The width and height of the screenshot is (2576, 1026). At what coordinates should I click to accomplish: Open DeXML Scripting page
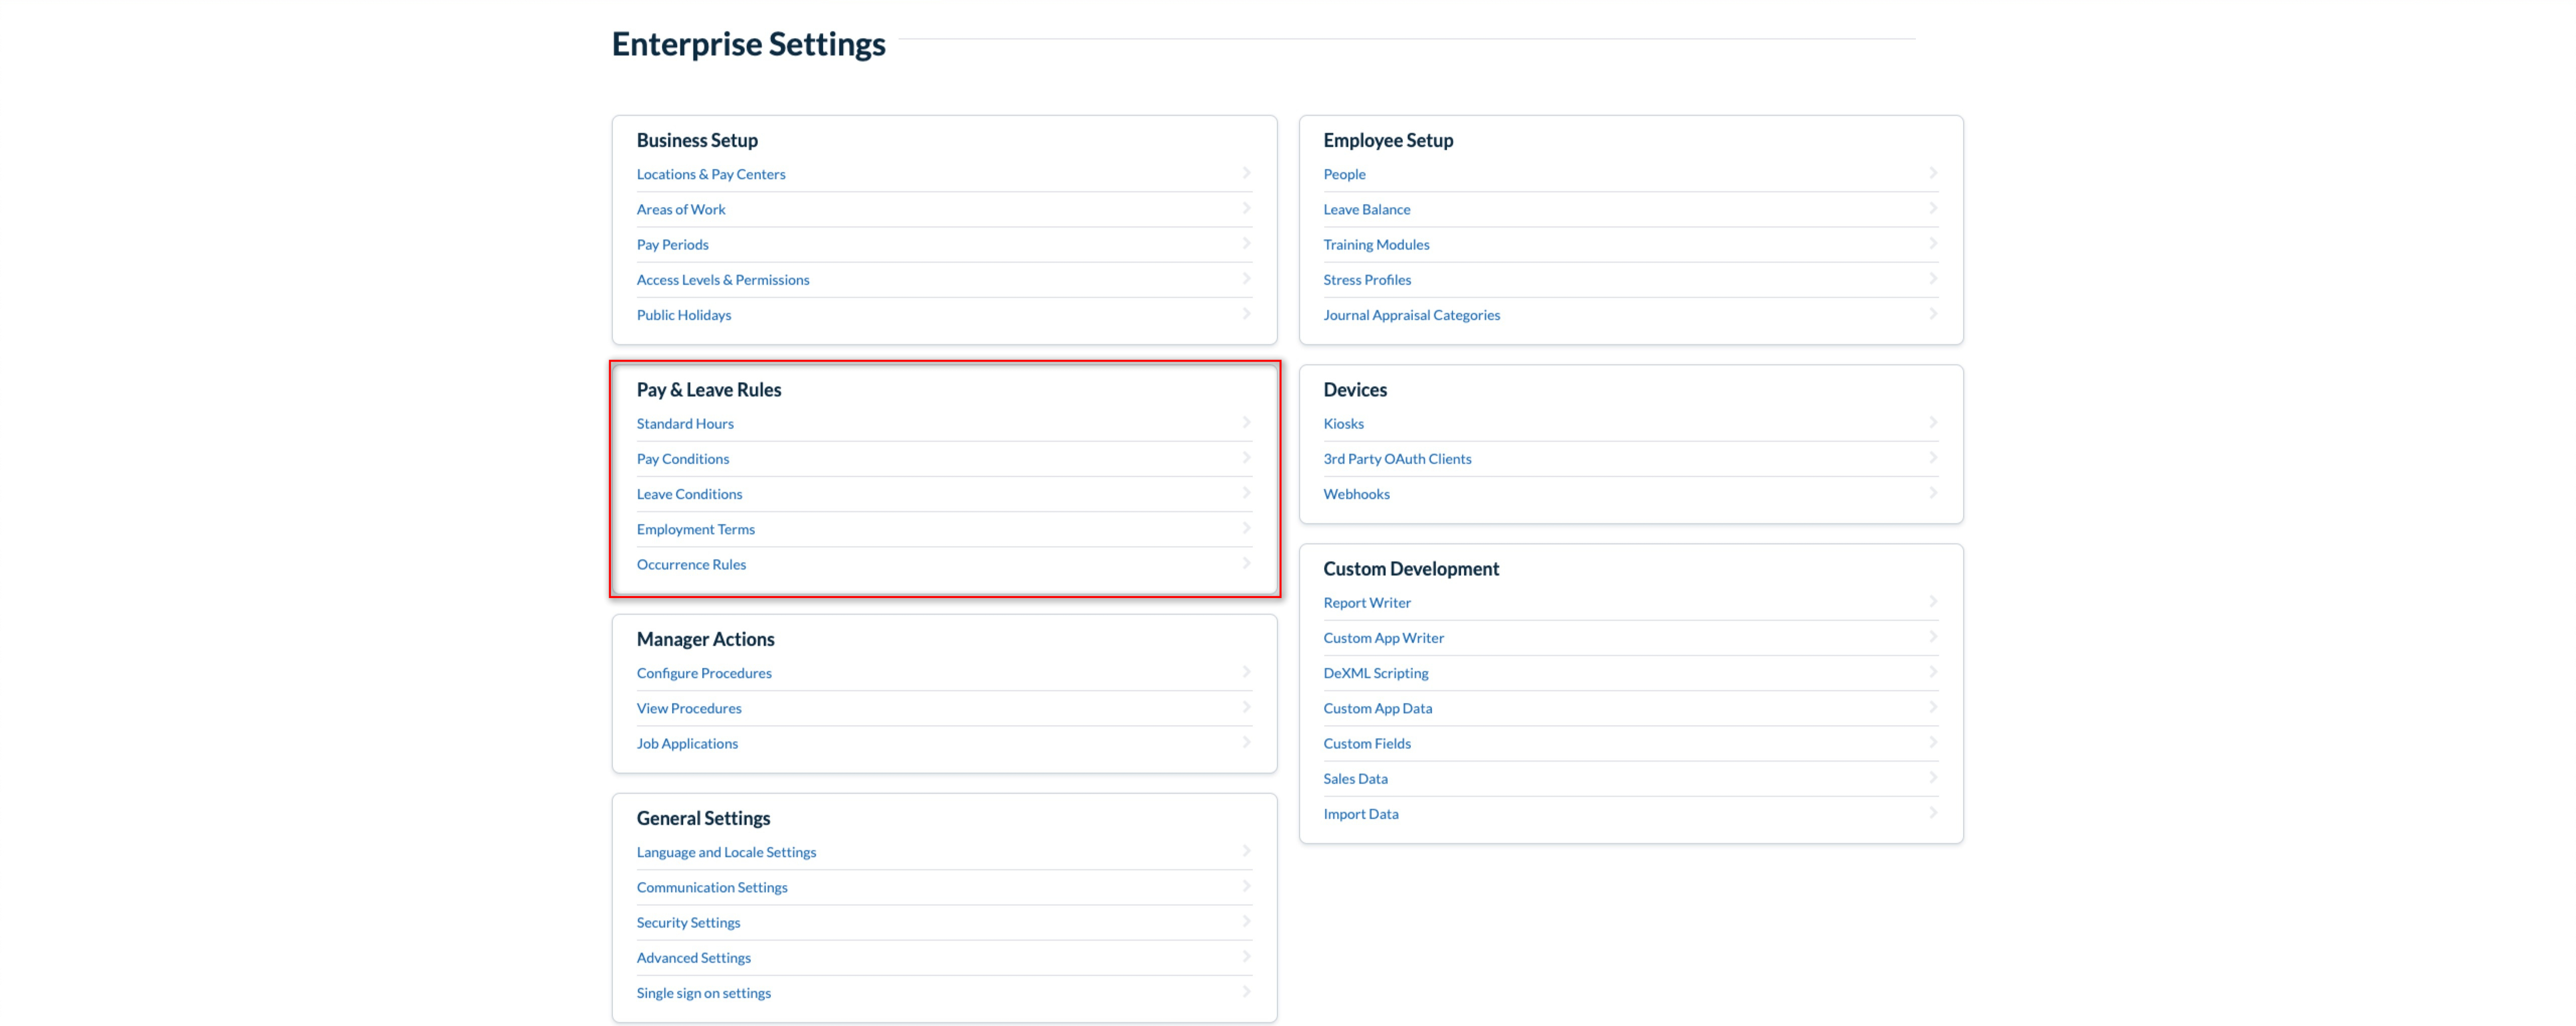click(1375, 673)
